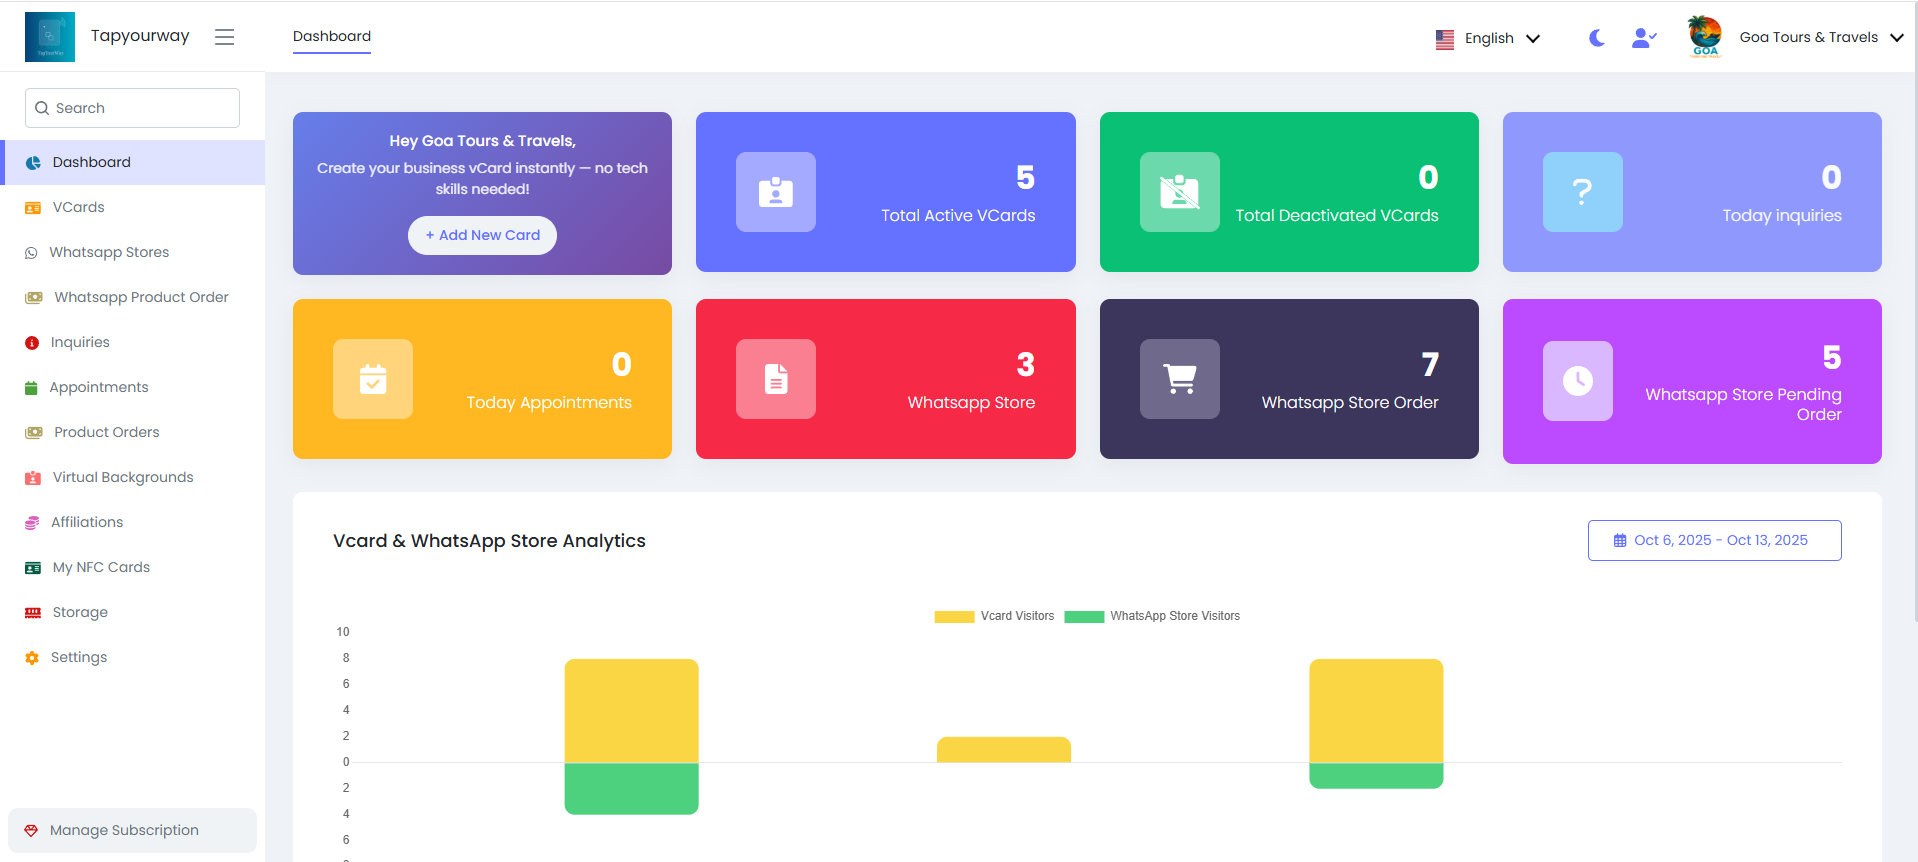Screen dimensions: 1918x862
Task: Click the Affiliations coins icon
Action: click(x=32, y=523)
